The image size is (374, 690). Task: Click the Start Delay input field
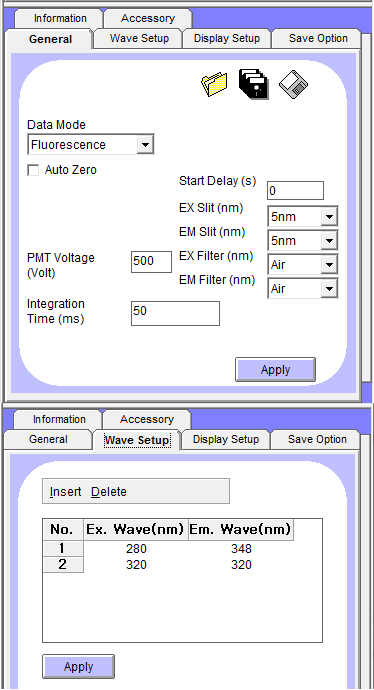pos(295,191)
